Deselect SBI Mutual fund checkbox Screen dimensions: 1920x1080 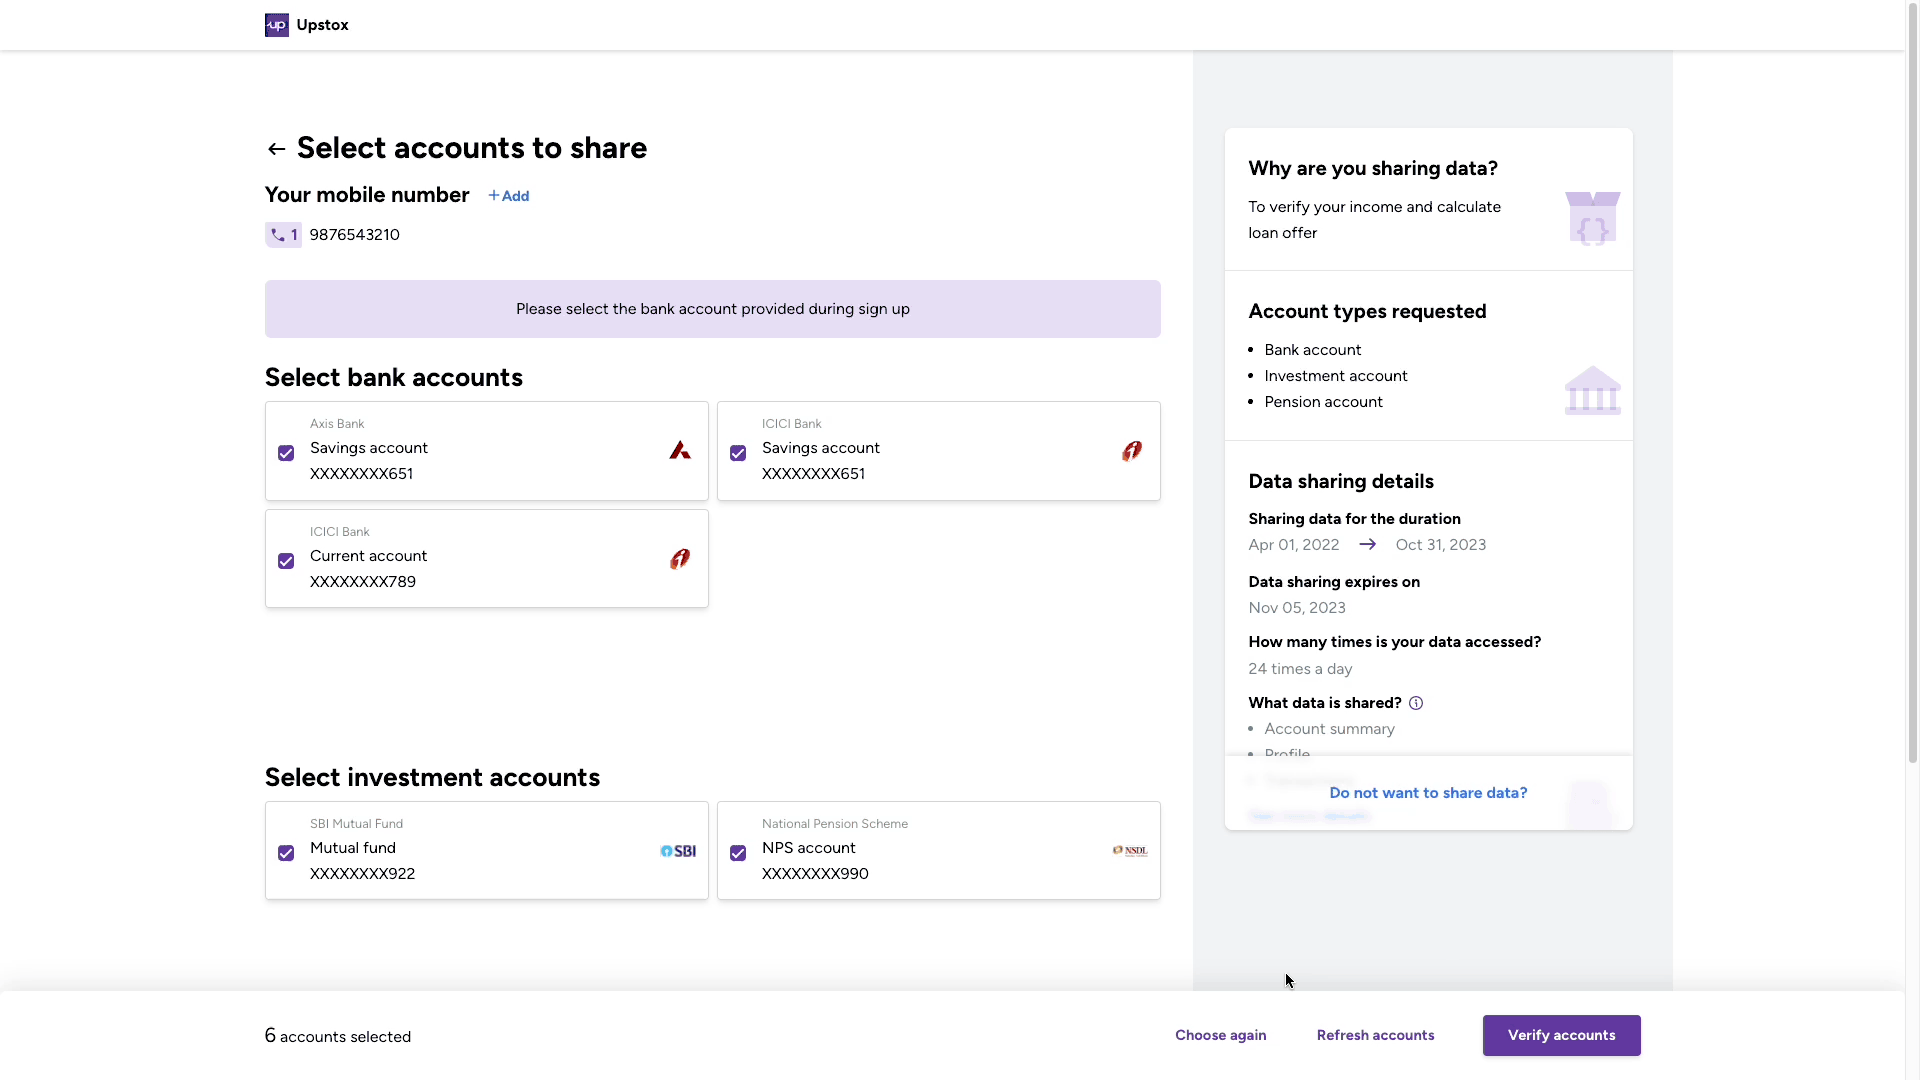point(286,853)
